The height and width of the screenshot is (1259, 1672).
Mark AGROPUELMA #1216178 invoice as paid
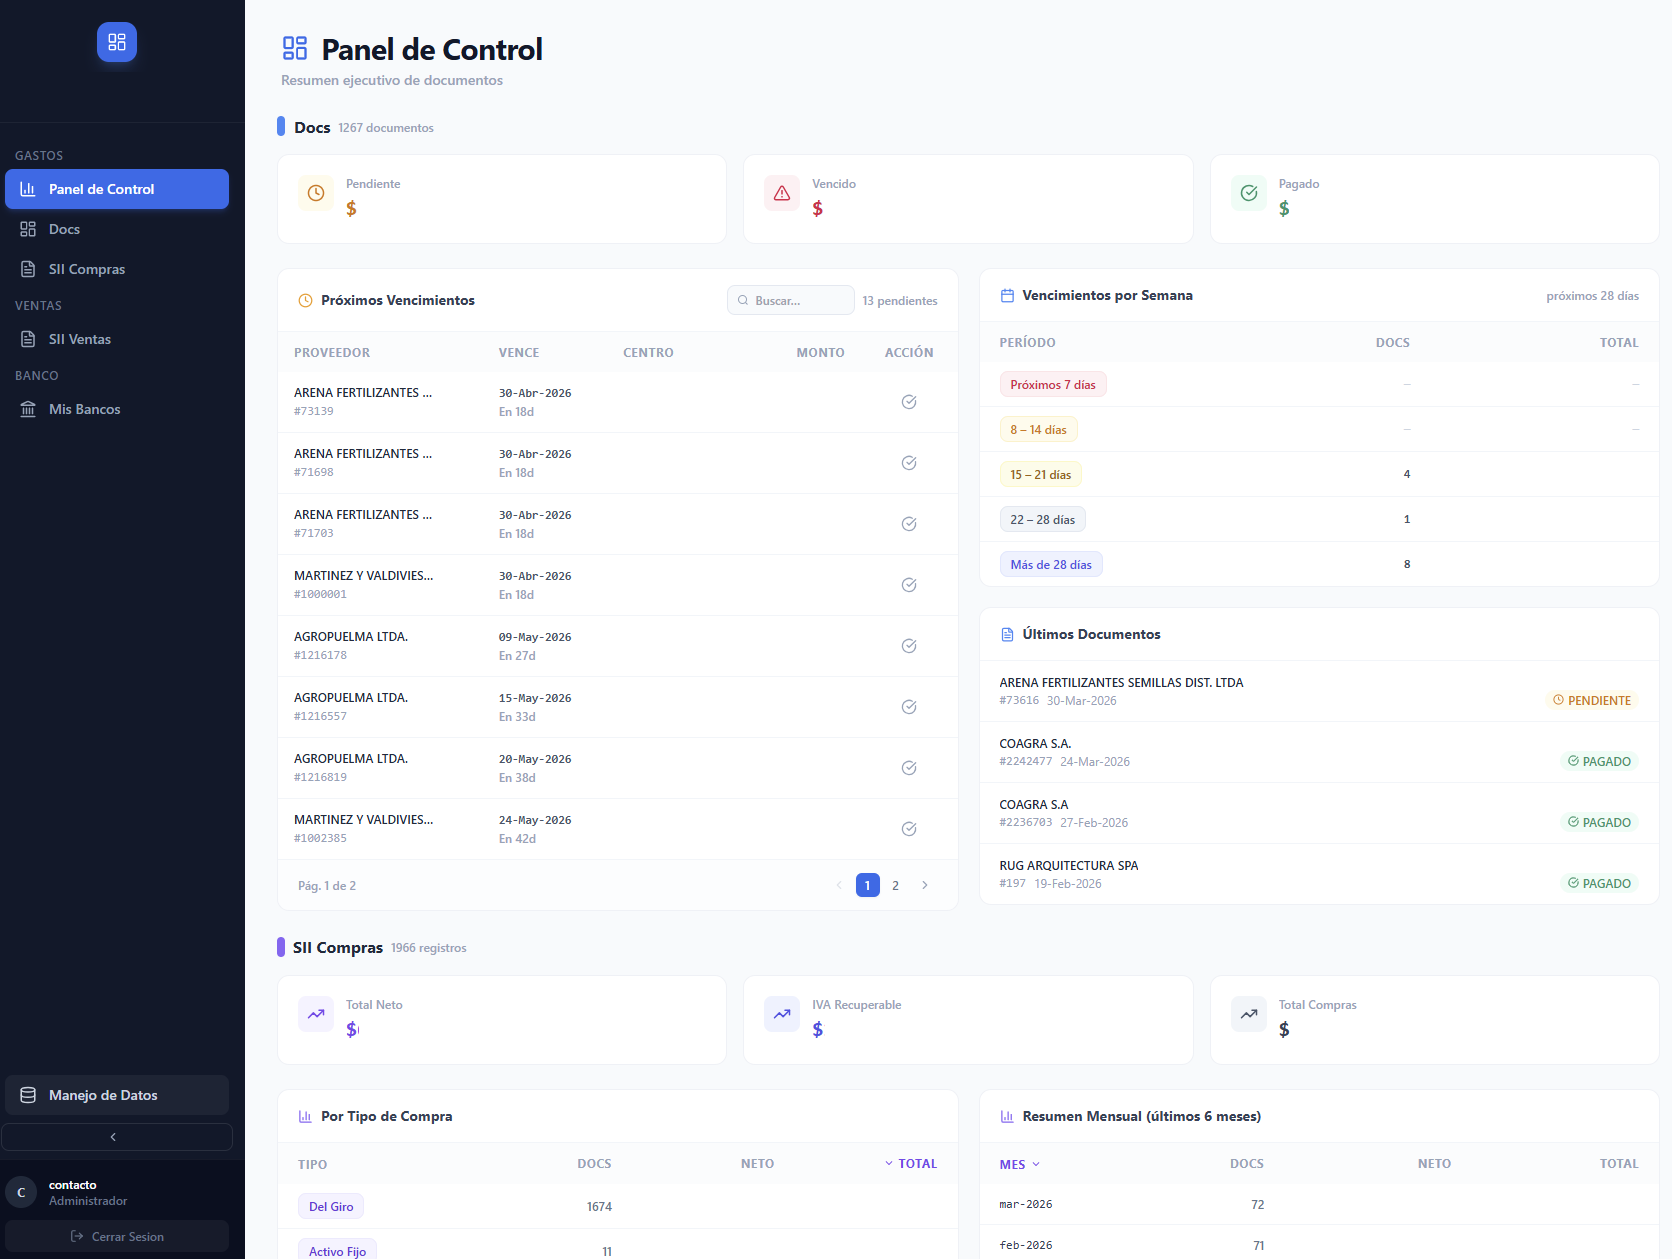tap(909, 646)
